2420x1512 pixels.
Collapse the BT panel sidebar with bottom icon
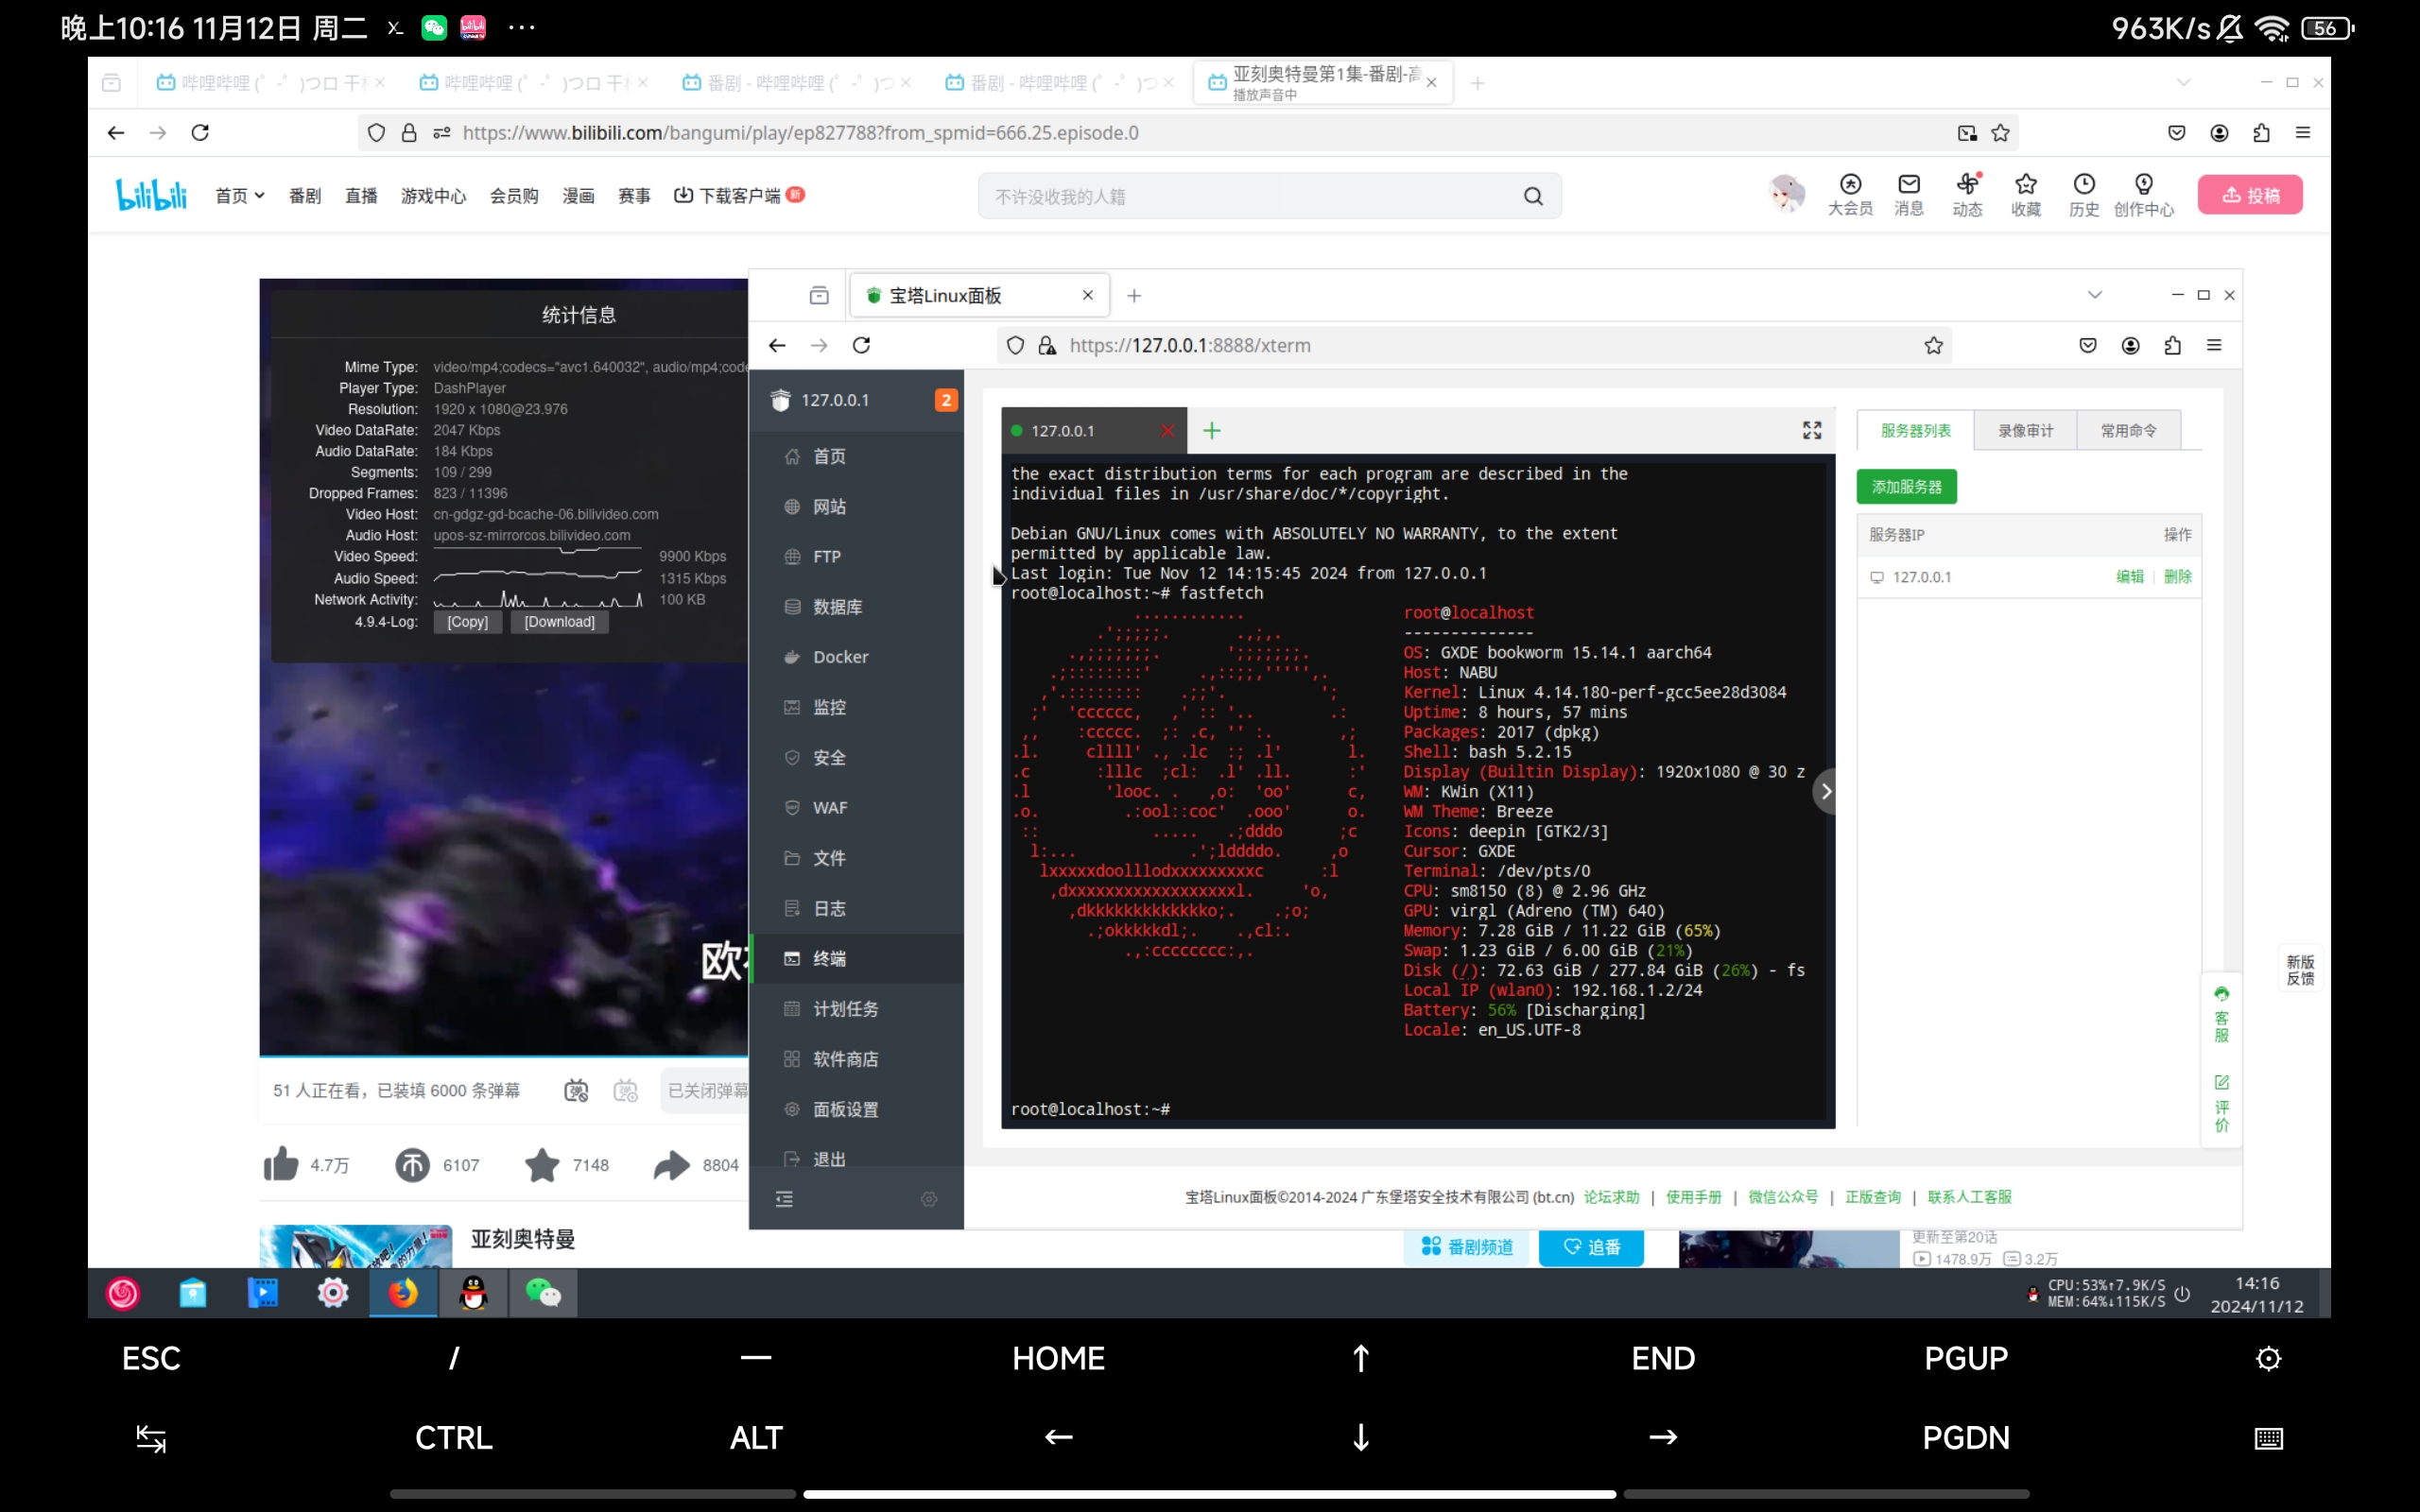(784, 1199)
